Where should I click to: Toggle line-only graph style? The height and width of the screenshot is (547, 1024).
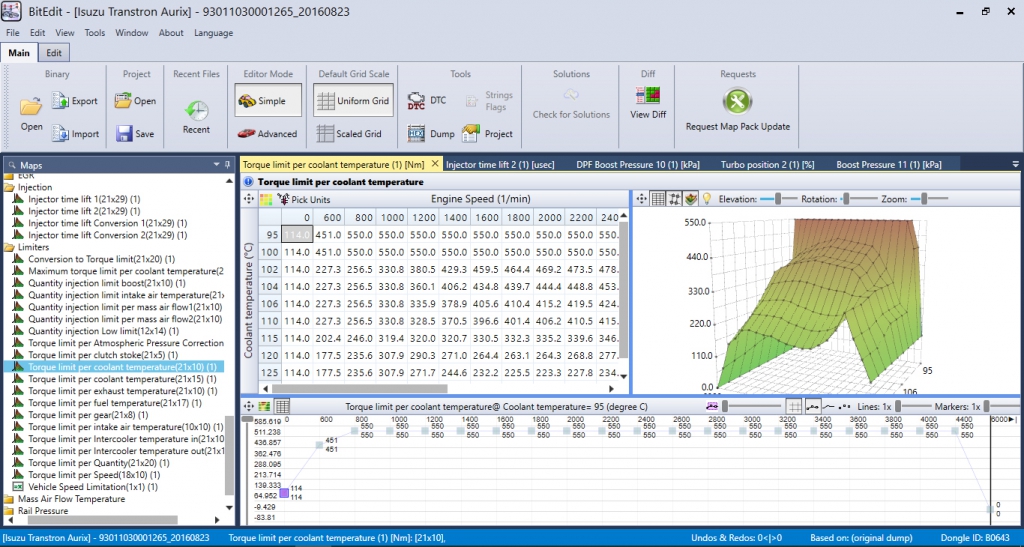829,407
